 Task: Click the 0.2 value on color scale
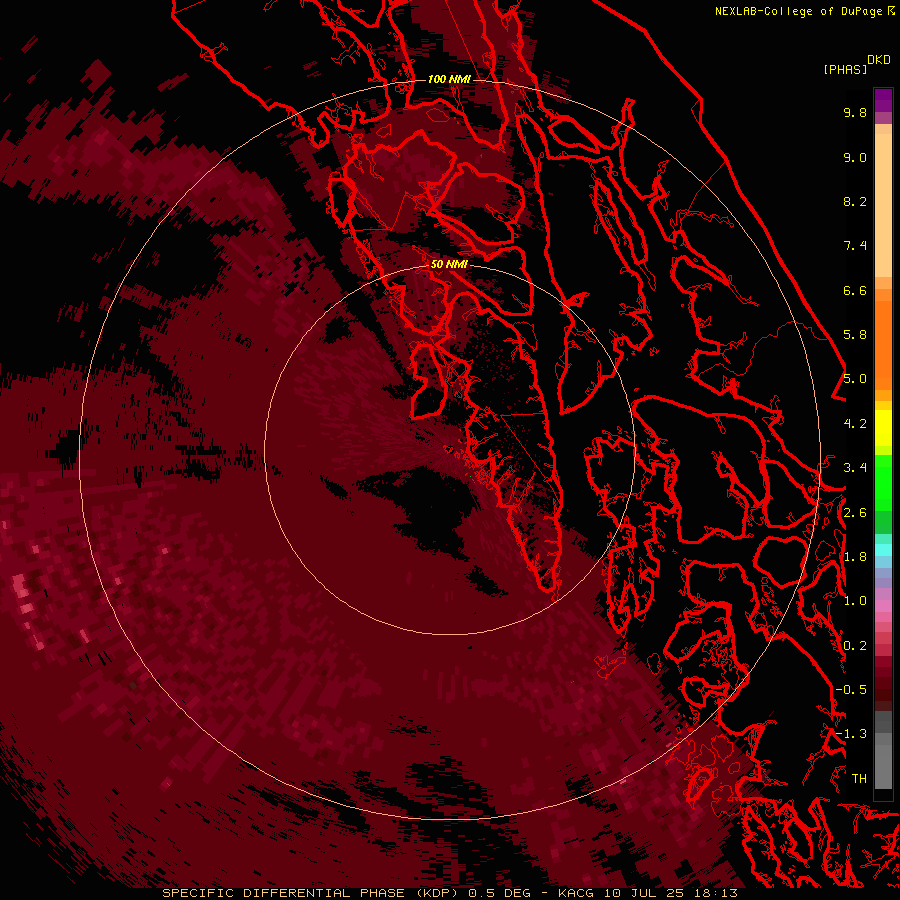coord(855,646)
